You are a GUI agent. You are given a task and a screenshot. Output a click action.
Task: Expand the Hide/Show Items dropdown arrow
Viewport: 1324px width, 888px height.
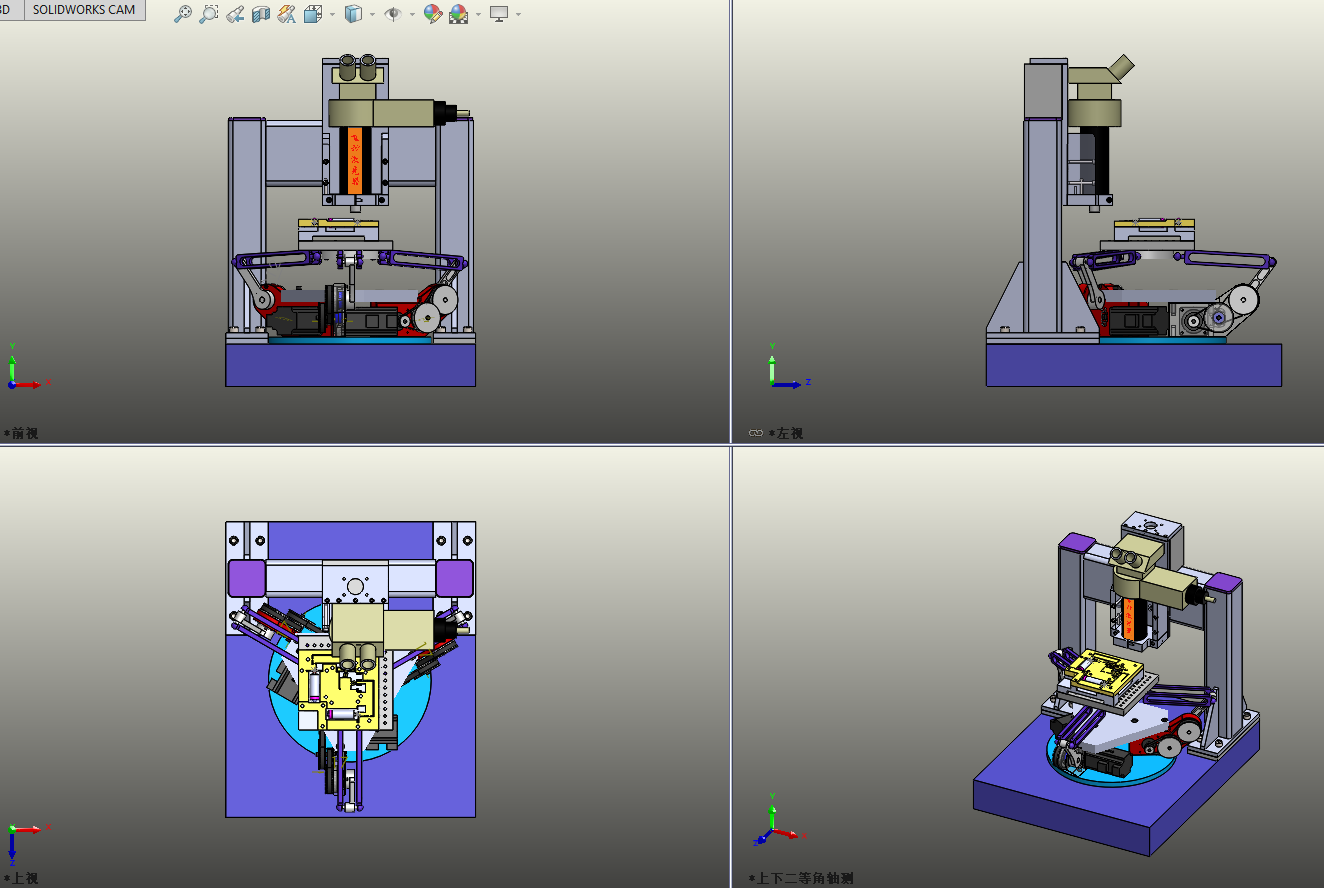[412, 15]
